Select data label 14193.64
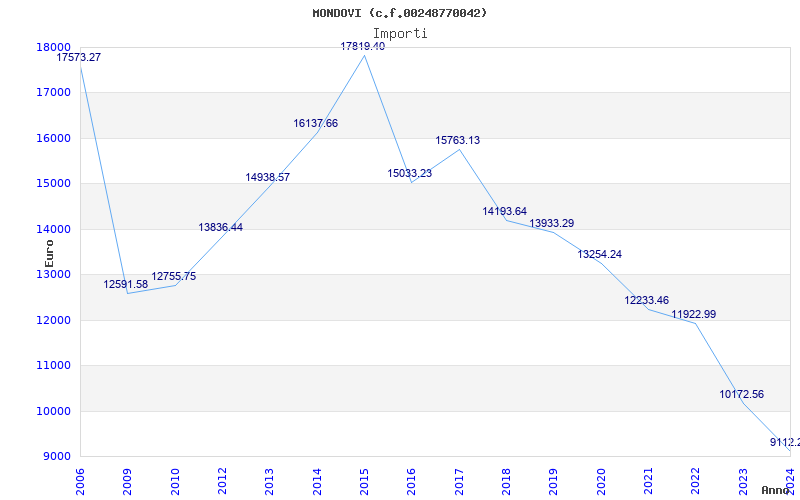 click(505, 211)
